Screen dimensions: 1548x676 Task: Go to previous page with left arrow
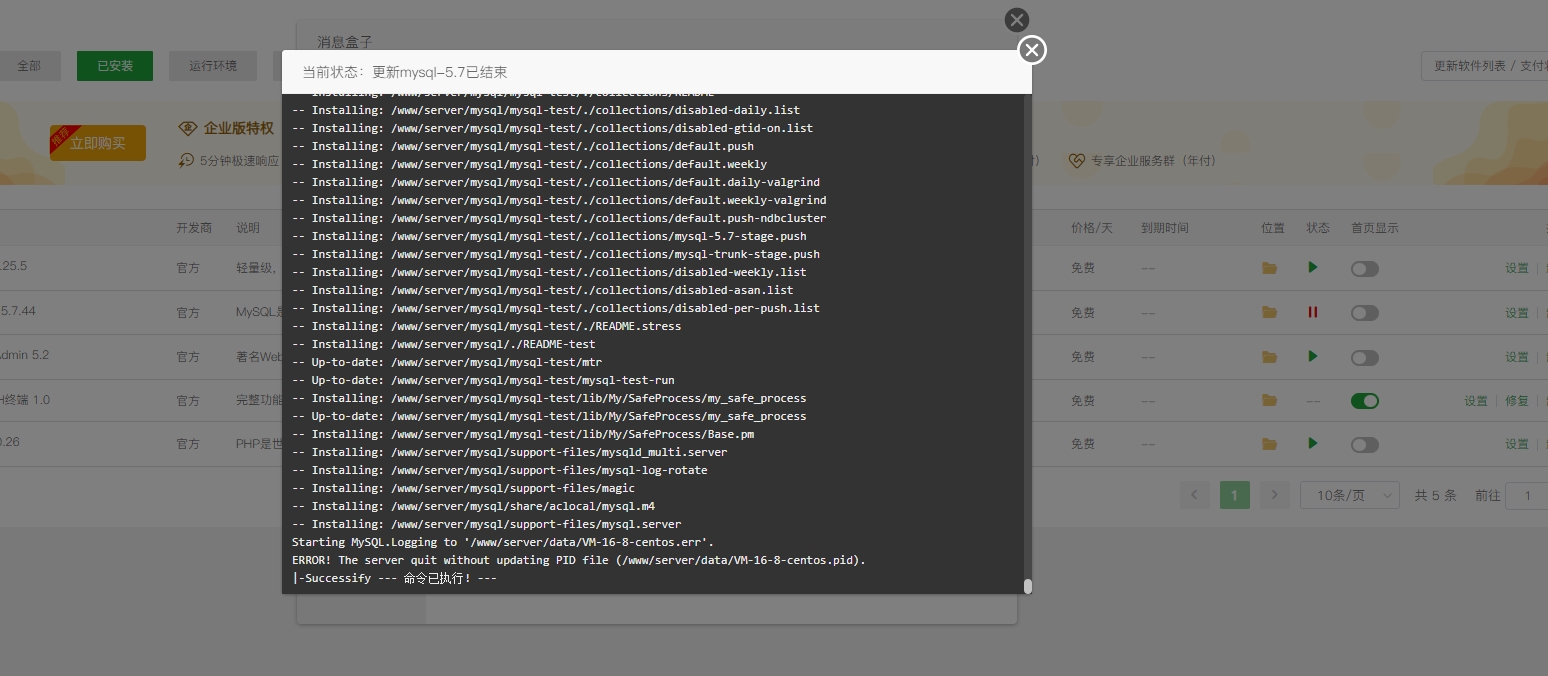click(x=1195, y=495)
